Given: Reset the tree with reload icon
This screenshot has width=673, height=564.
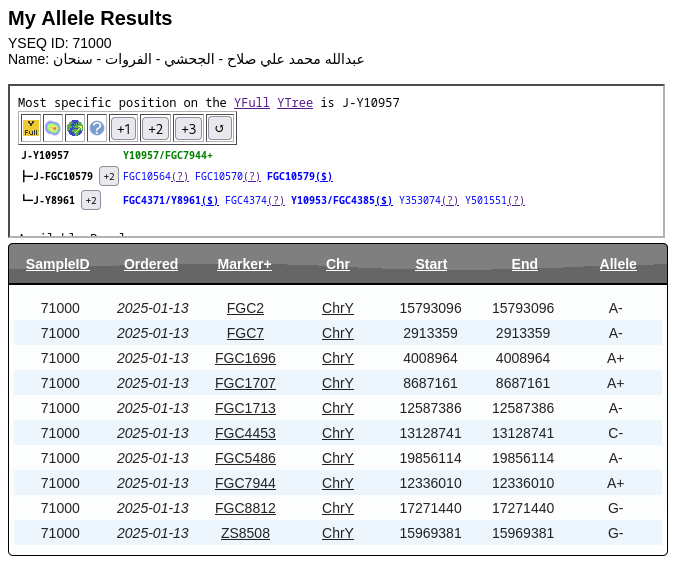Looking at the screenshot, I should click(219, 128).
